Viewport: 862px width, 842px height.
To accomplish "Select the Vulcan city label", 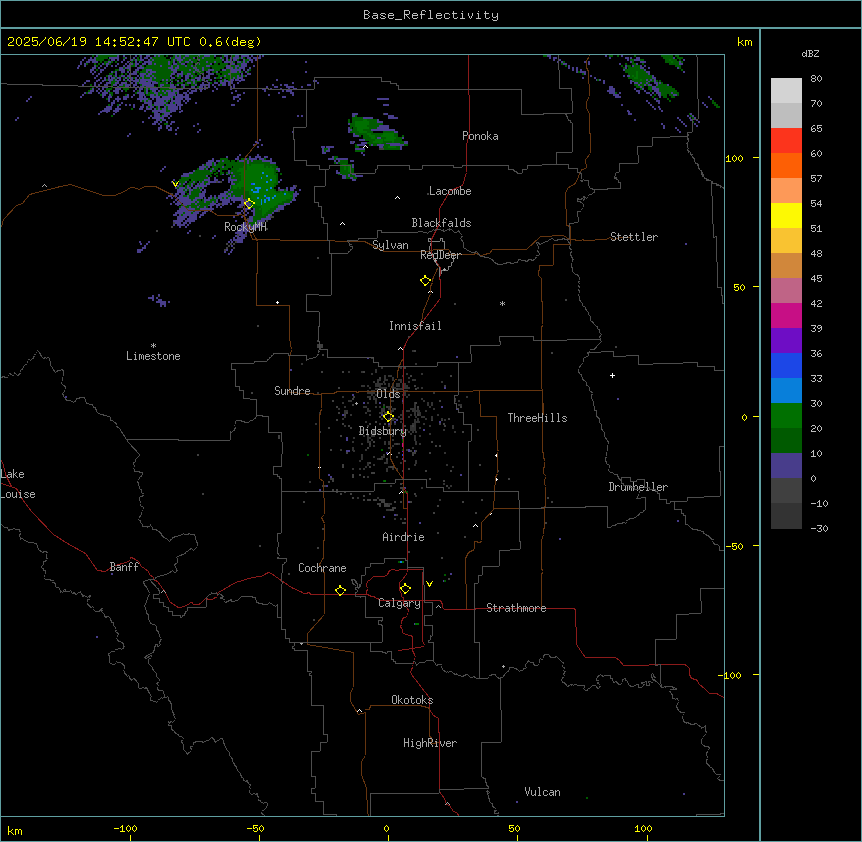I will (x=542, y=792).
